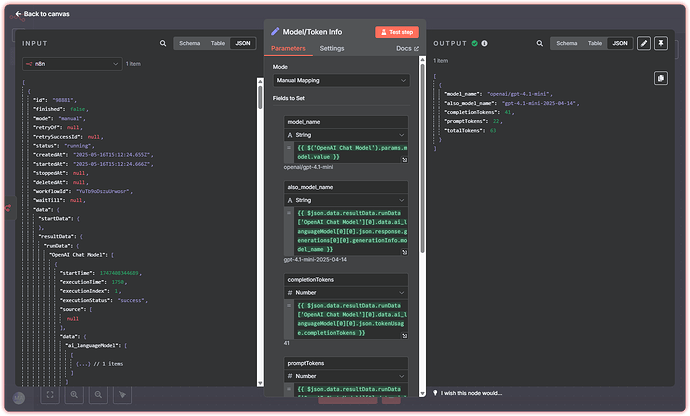Click the Test step button
The height and width of the screenshot is (416, 690).
click(x=396, y=32)
